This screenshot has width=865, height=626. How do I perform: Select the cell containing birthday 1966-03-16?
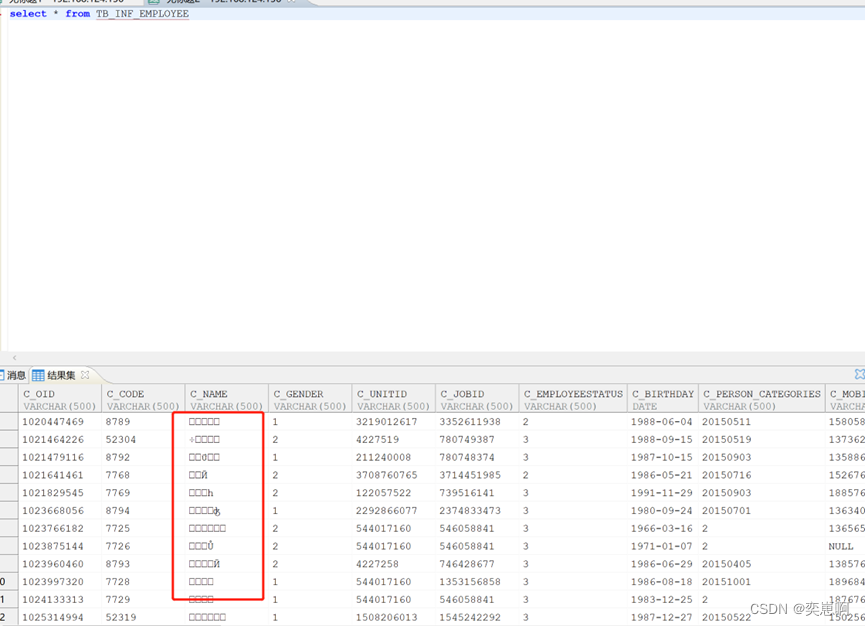[x=662, y=528]
